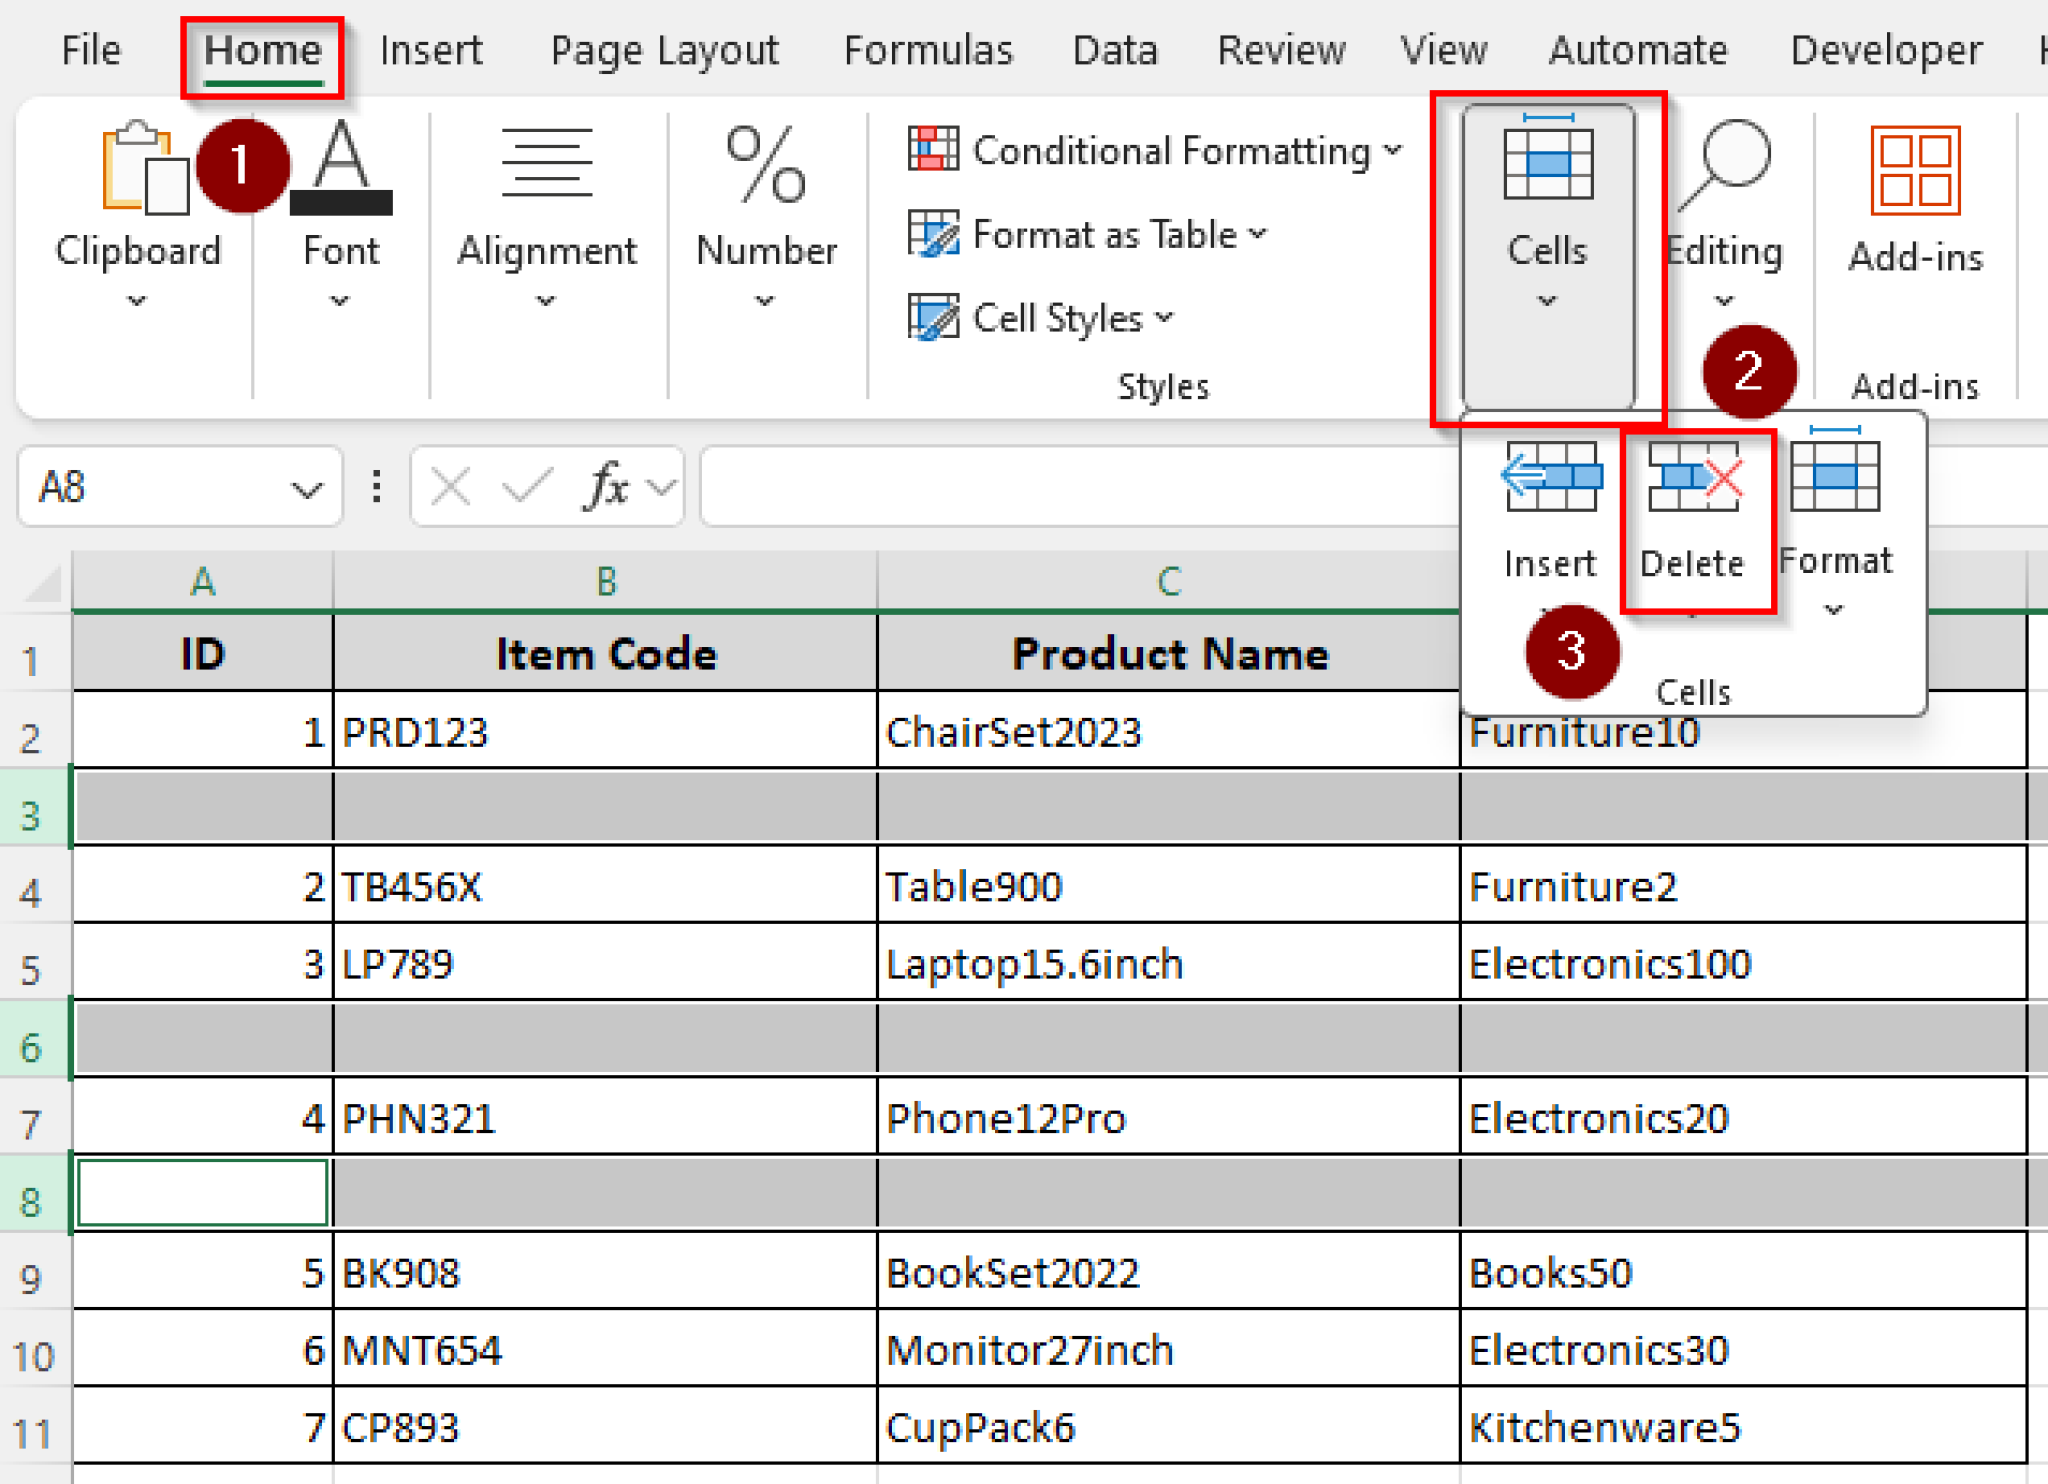Expand the Format dropdown chevron

1833,610
